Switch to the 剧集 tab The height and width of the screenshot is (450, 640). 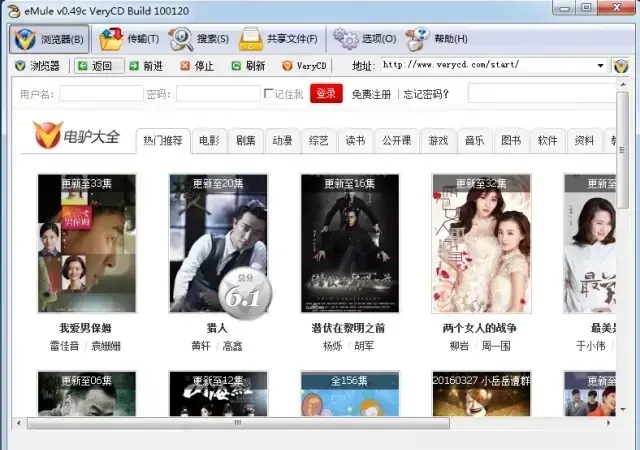pos(245,141)
